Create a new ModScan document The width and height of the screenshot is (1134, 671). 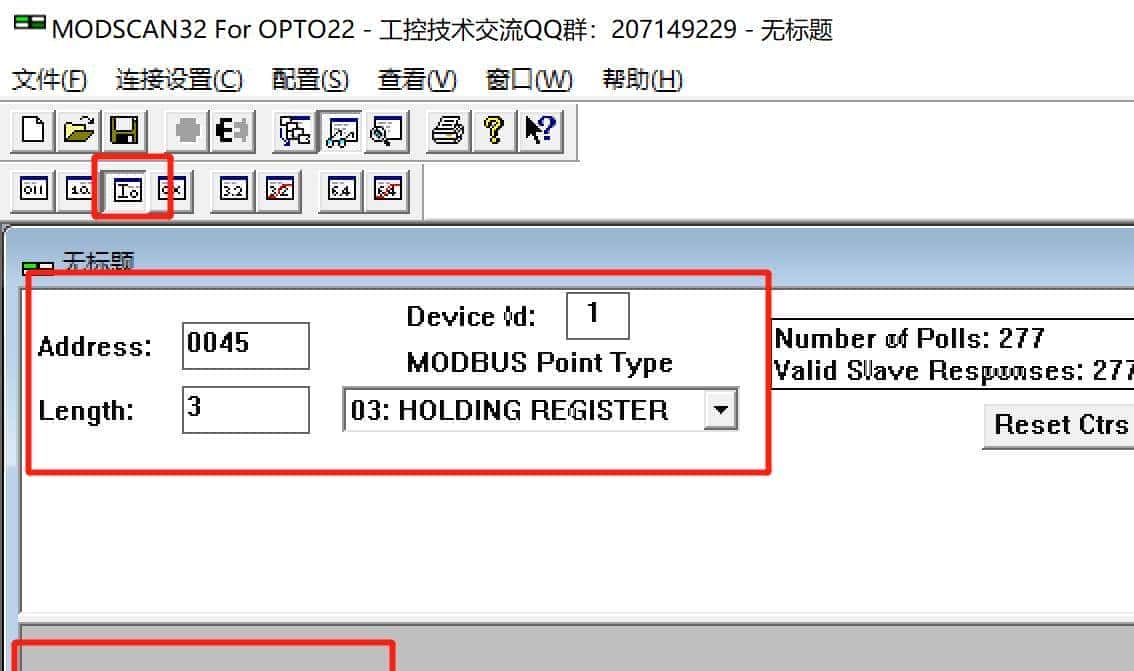pos(32,130)
